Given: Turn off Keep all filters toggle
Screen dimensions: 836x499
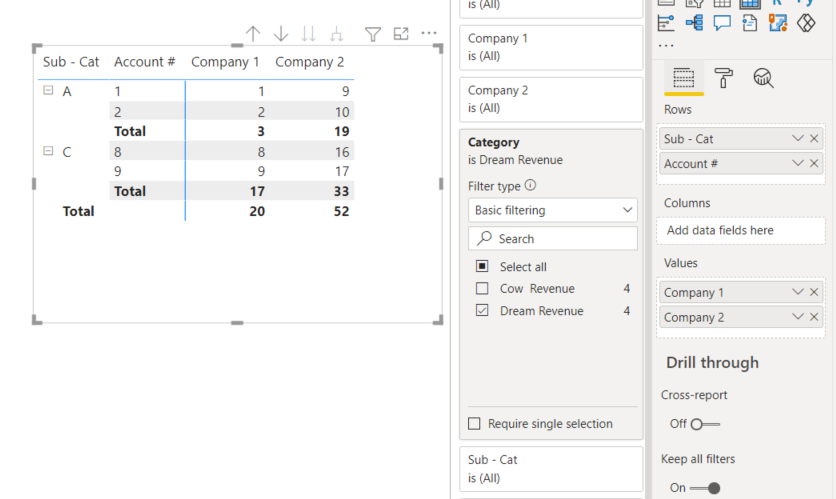Looking at the screenshot, I should tap(705, 488).
